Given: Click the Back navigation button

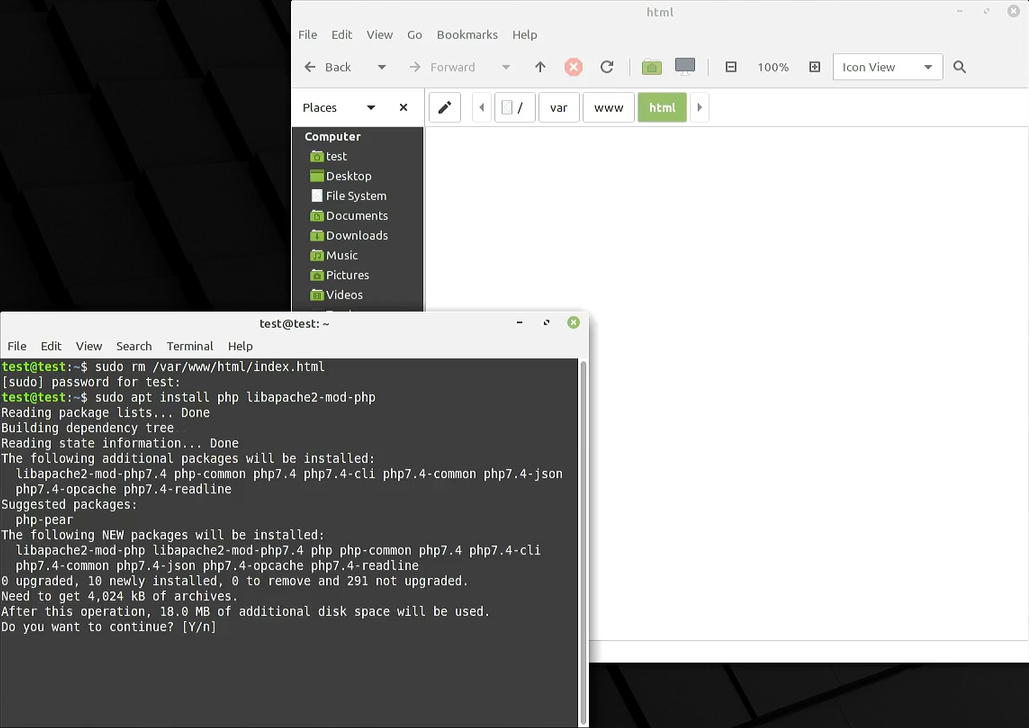Looking at the screenshot, I should [x=328, y=67].
